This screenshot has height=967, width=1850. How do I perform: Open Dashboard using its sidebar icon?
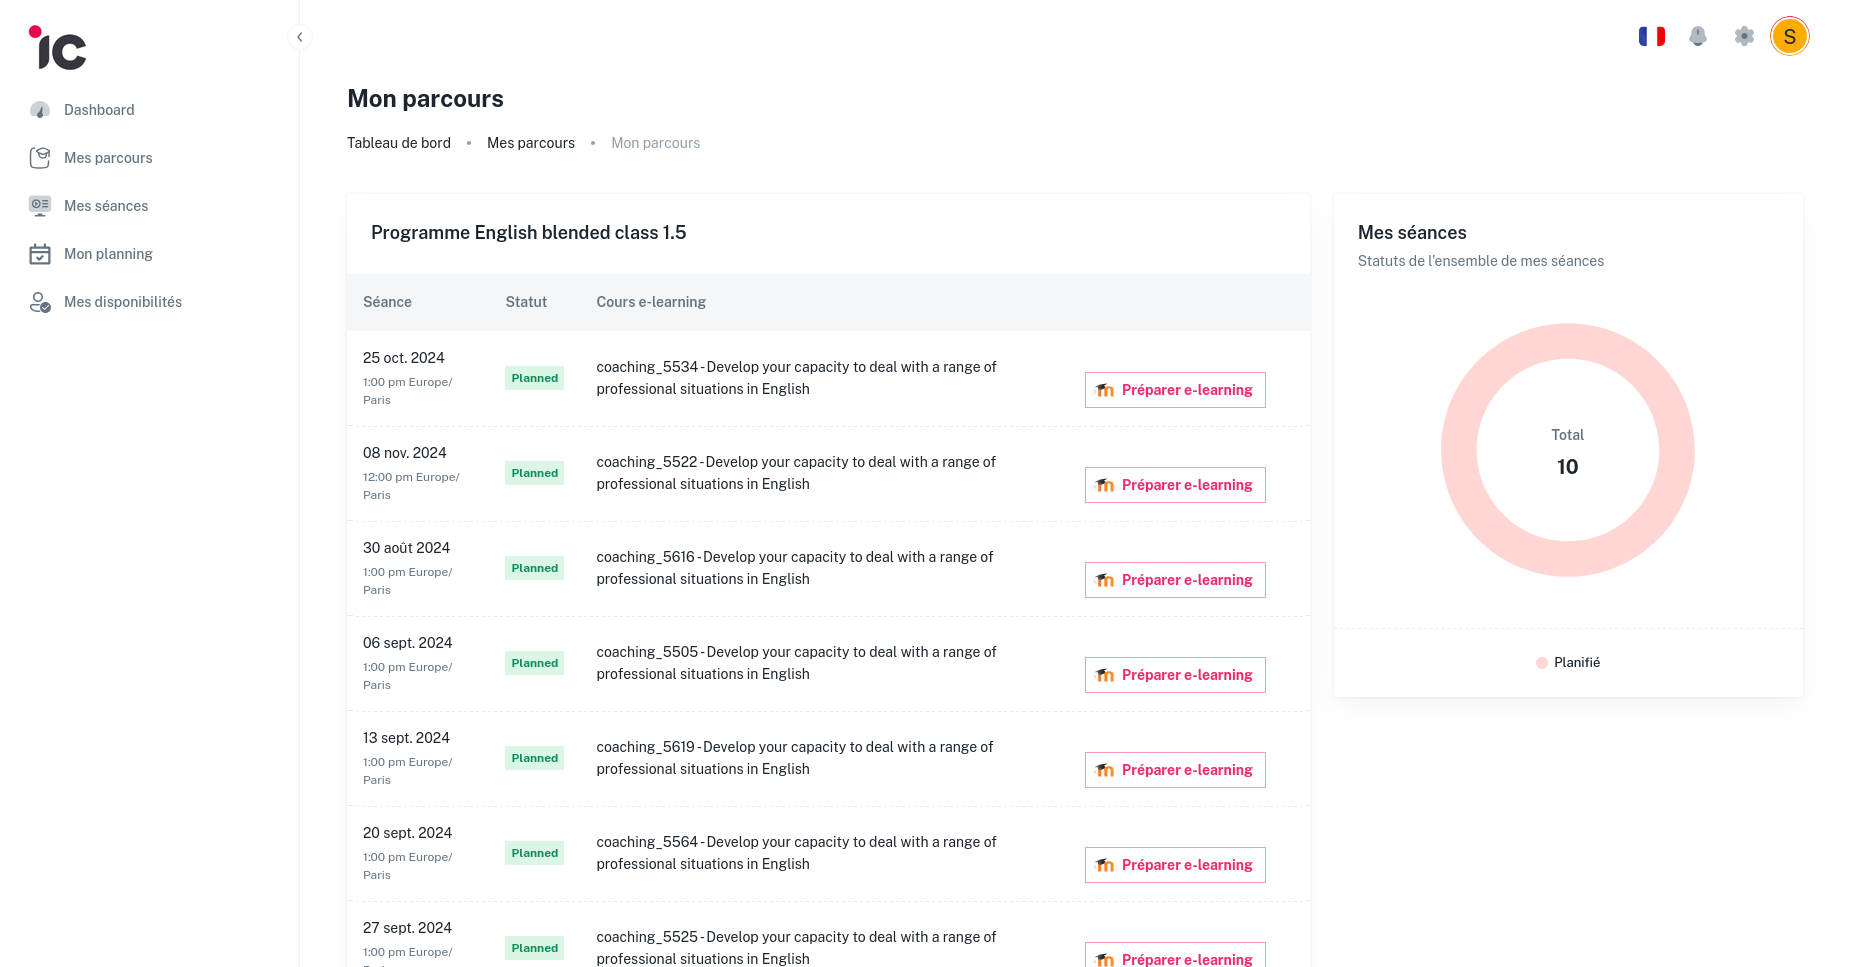tap(40, 110)
